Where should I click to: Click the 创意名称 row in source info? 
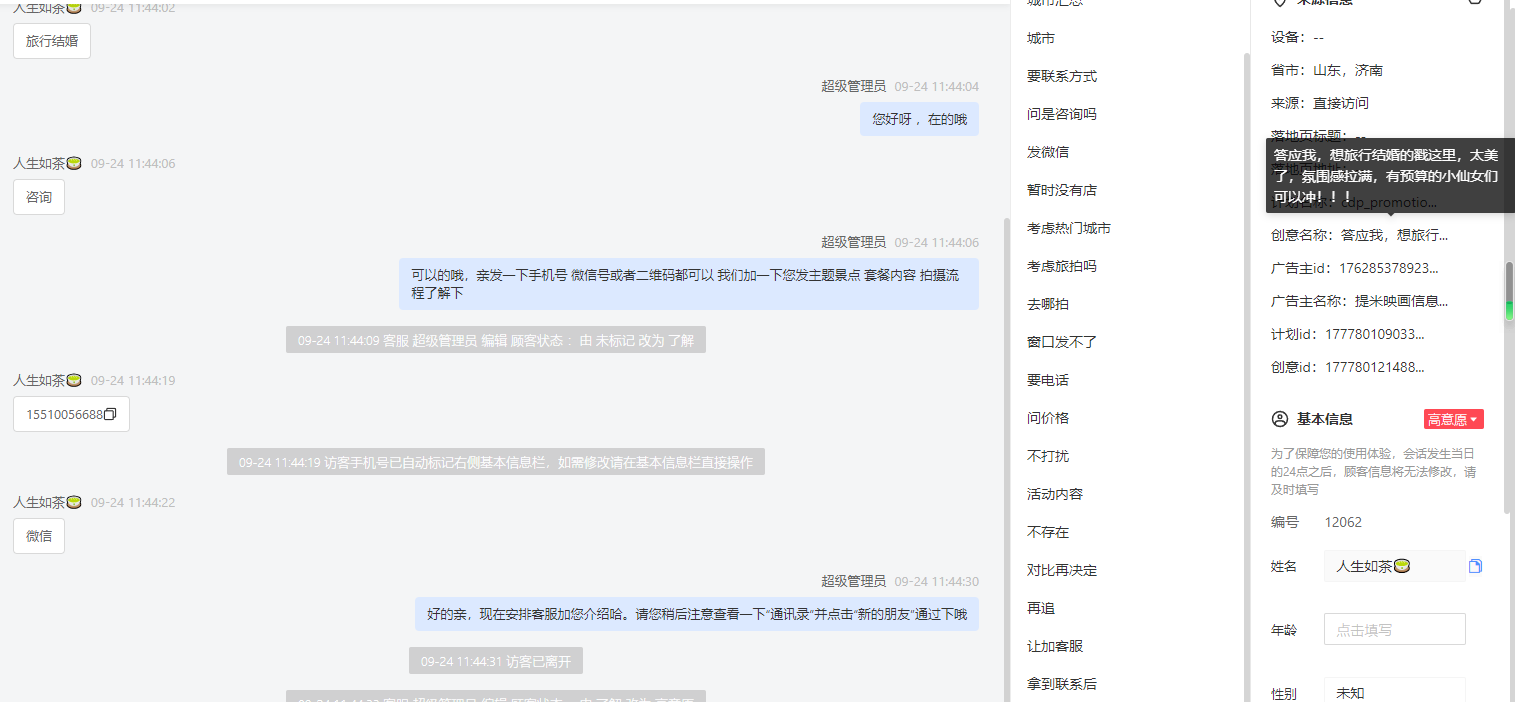pos(1360,235)
